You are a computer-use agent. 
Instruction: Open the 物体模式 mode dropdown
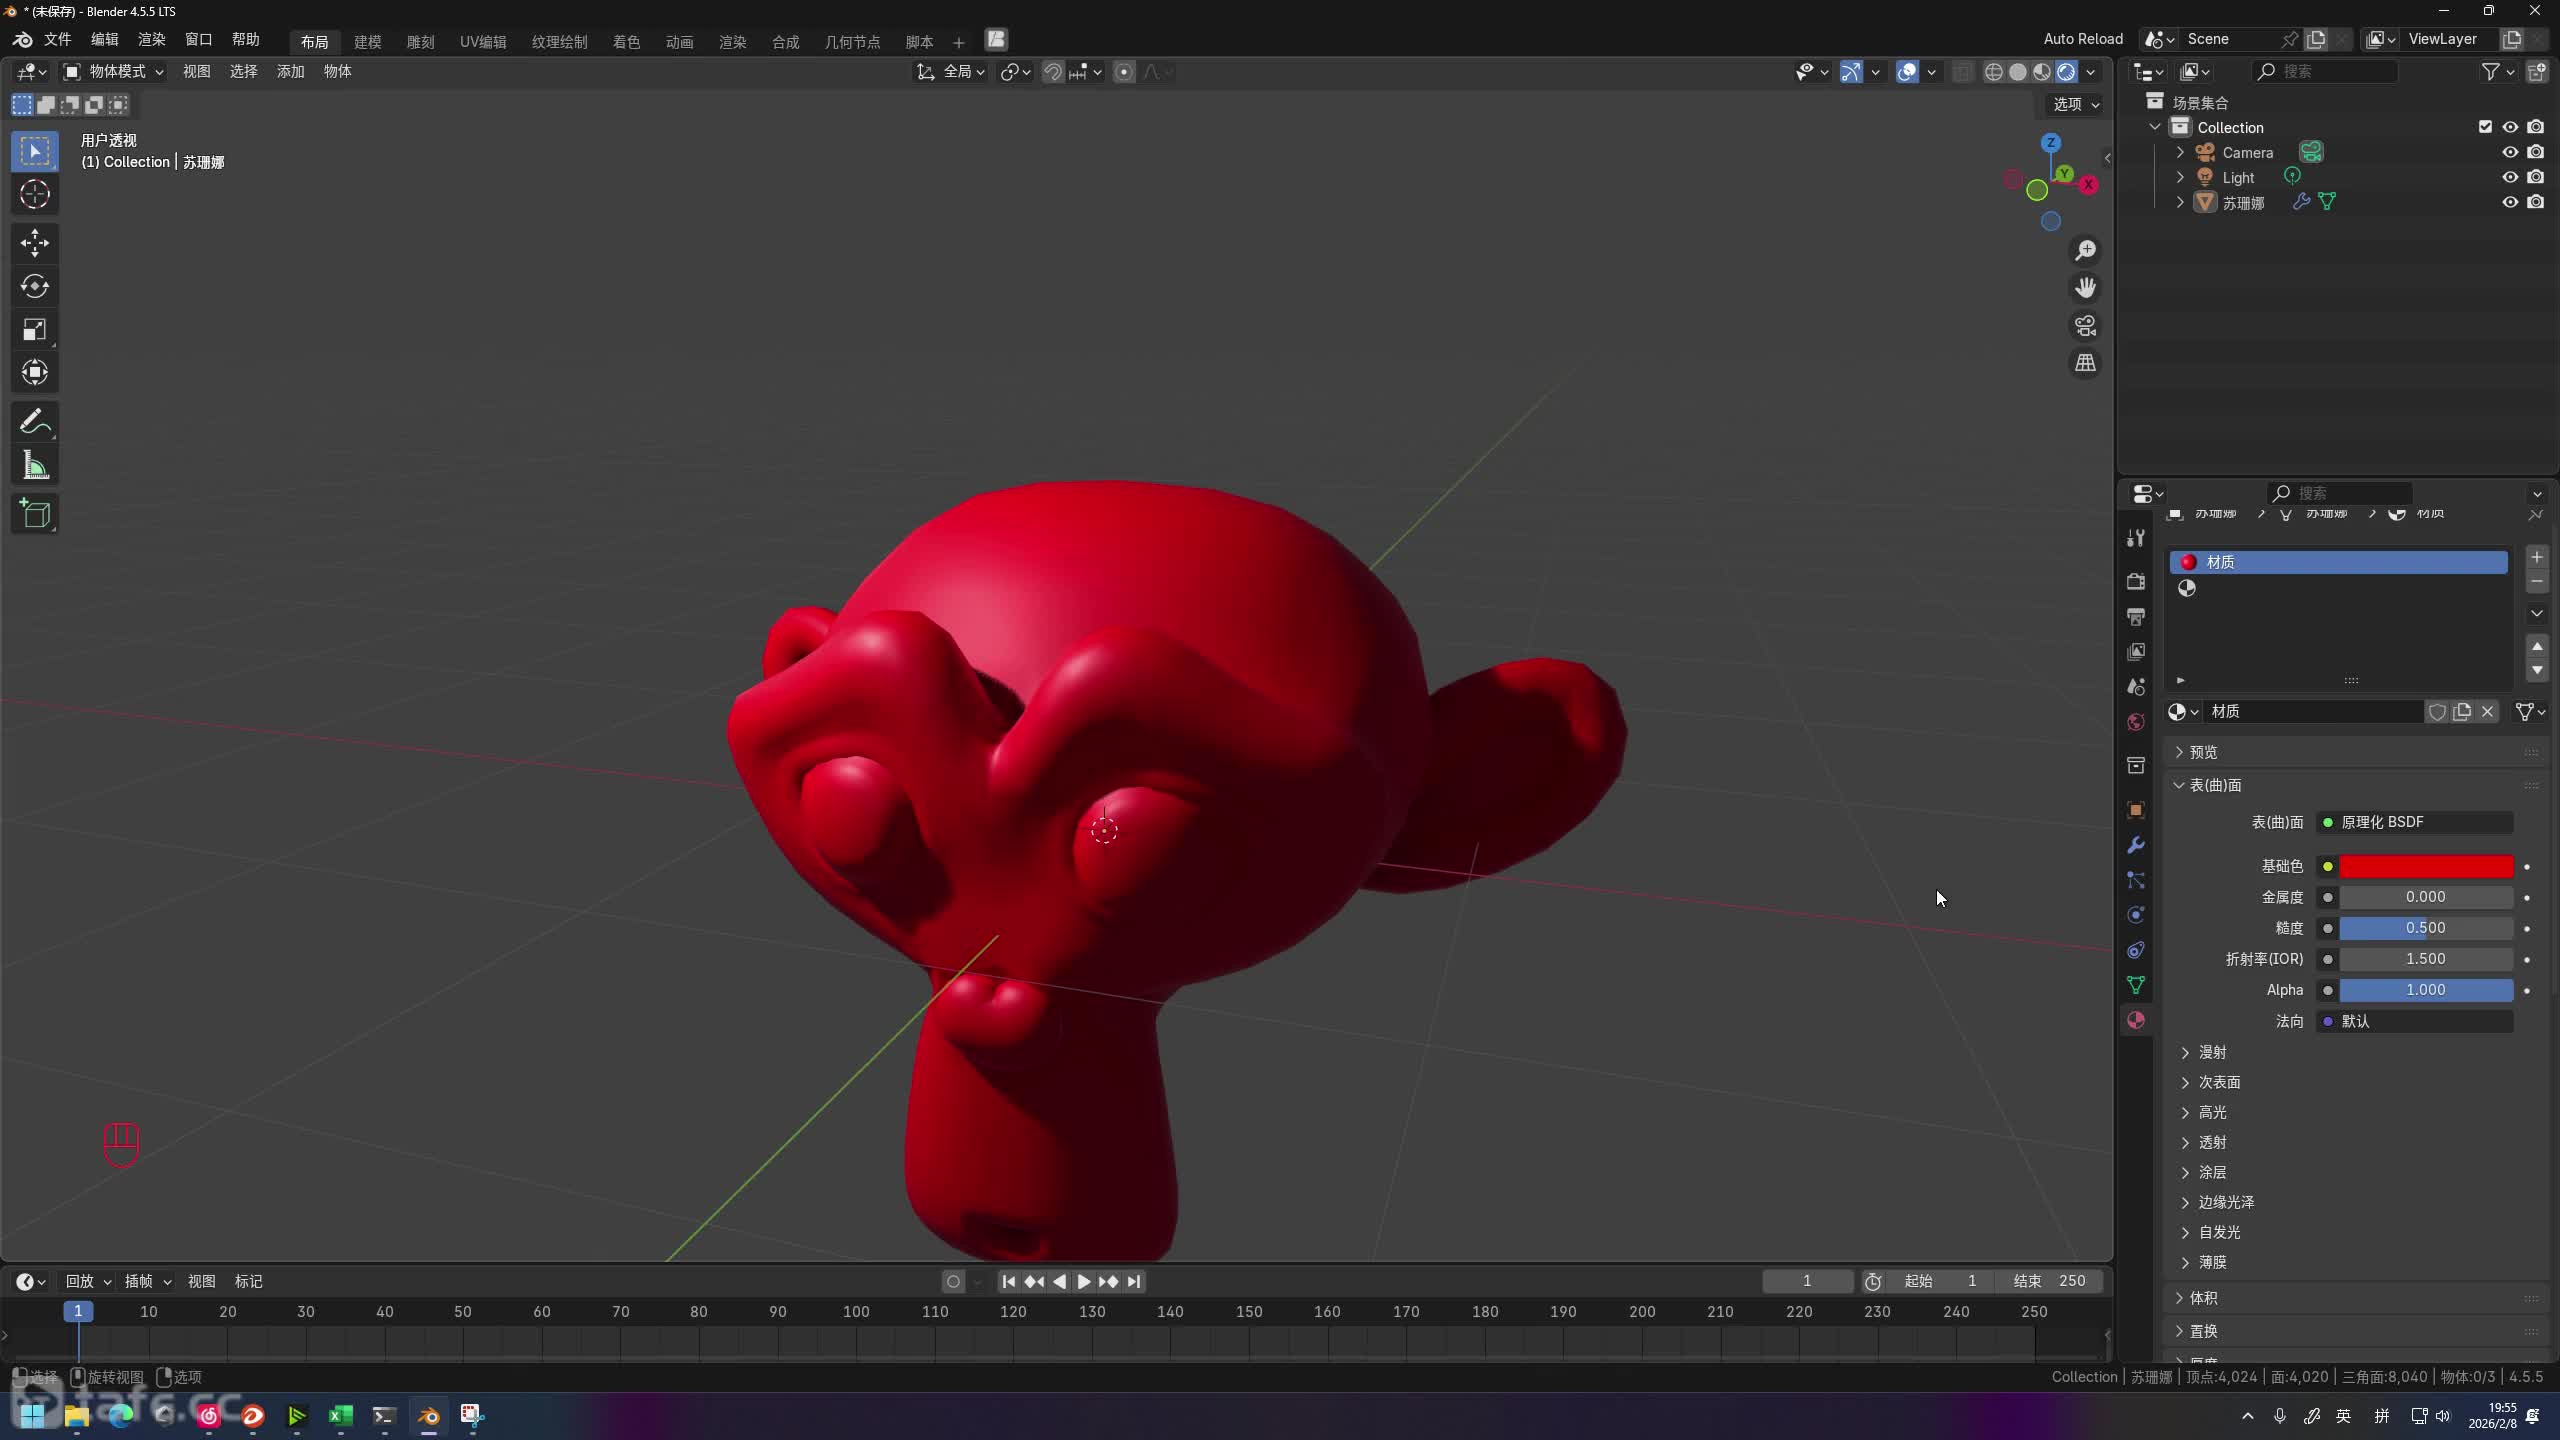114,71
